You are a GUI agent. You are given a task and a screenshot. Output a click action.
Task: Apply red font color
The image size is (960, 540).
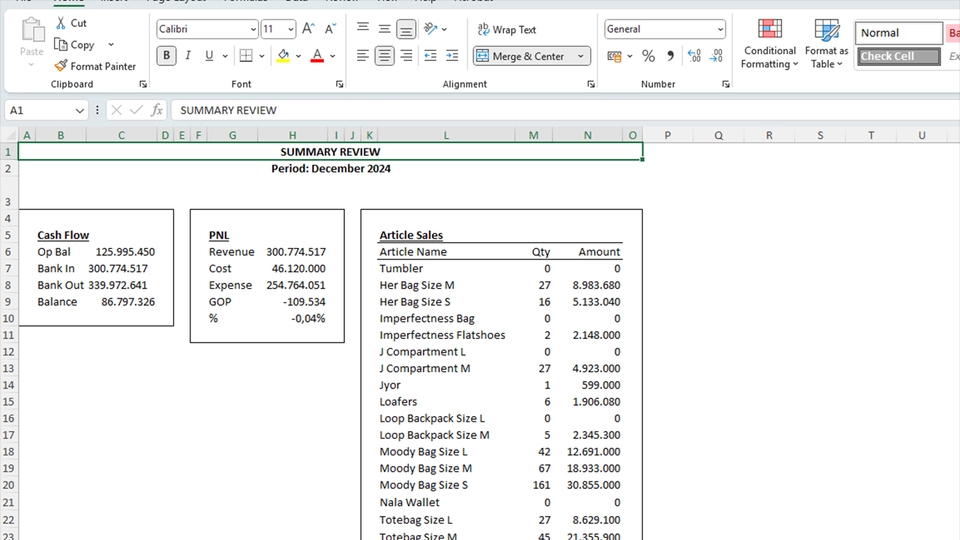[317, 56]
